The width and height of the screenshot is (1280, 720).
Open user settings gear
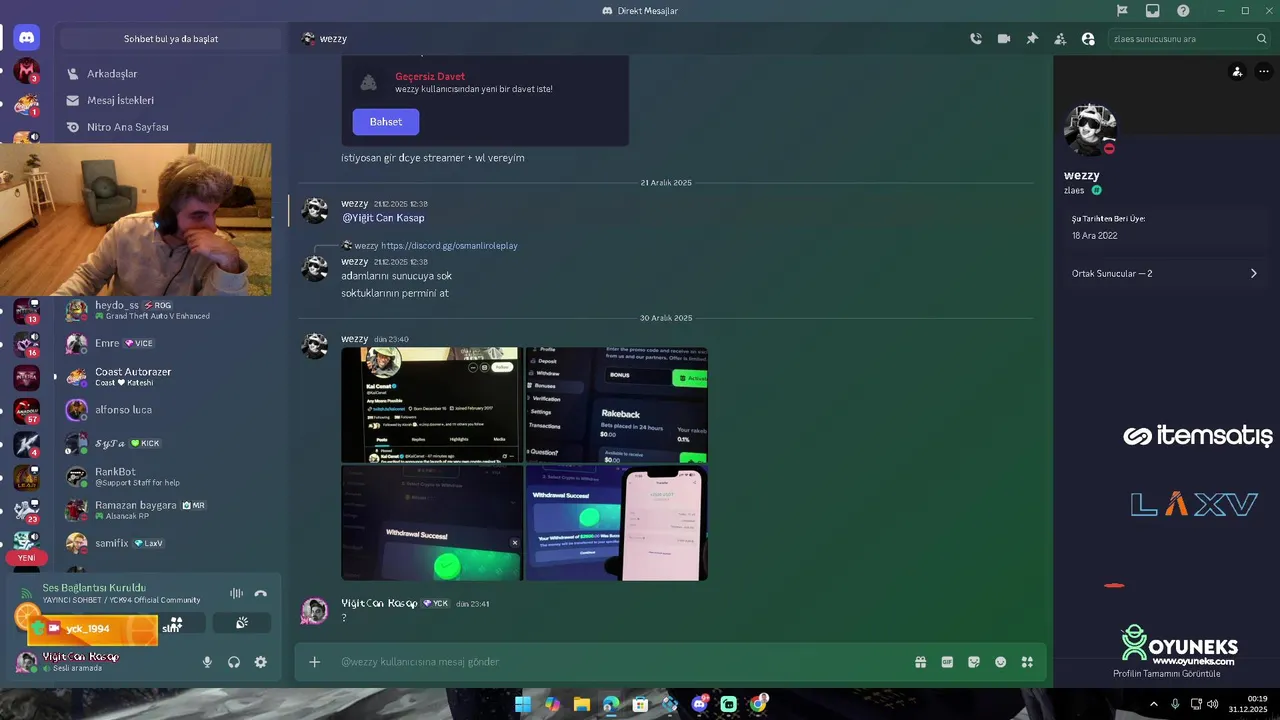[261, 662]
